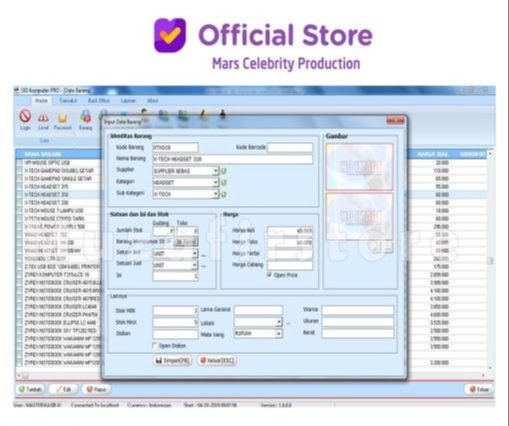
Task: Select the X-TECH GAMEPAD DOUBEL GETAR row
Action: click(x=58, y=171)
